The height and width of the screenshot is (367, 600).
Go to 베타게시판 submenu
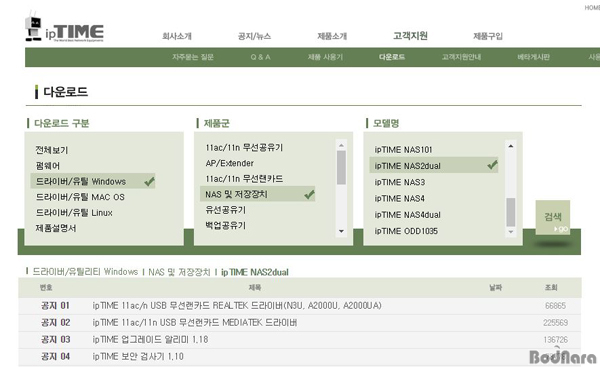point(533,57)
